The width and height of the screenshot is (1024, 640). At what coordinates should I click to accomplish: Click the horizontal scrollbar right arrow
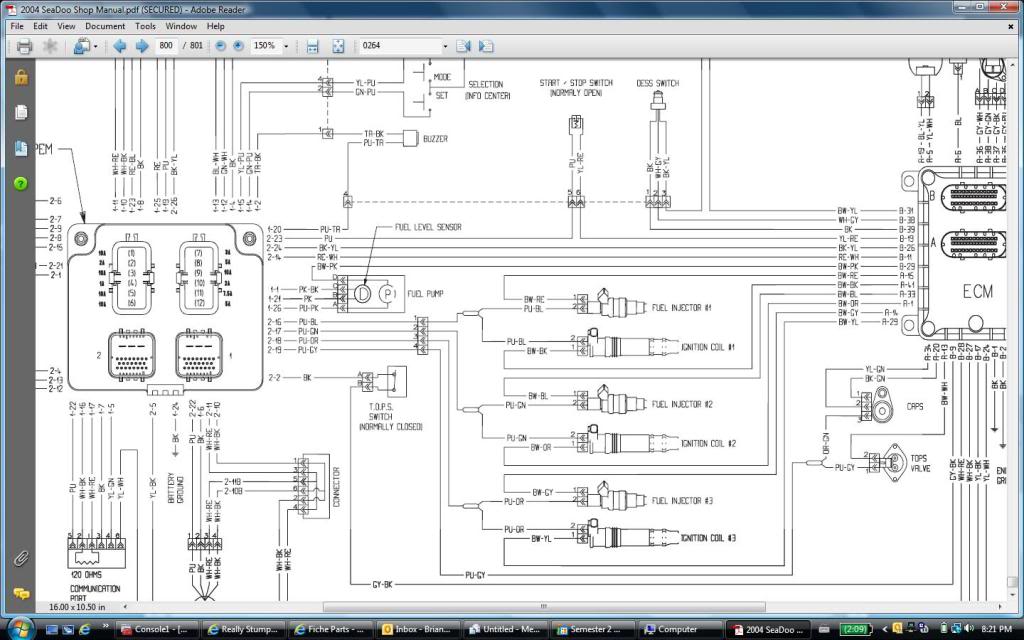(999, 607)
